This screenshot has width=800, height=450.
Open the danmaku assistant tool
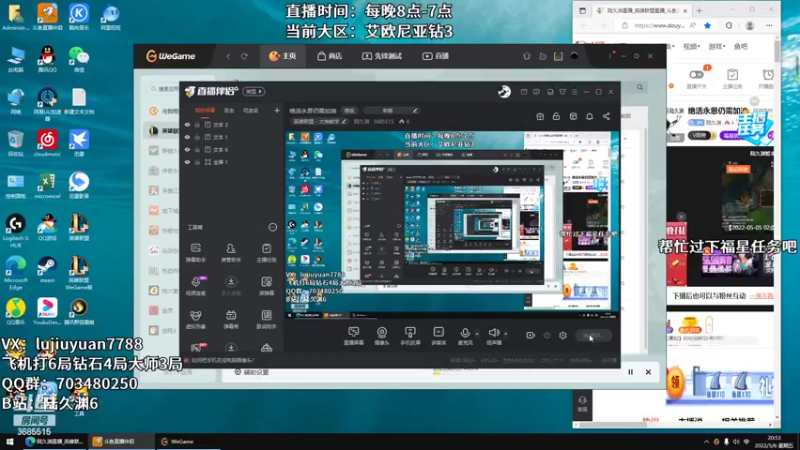195,252
